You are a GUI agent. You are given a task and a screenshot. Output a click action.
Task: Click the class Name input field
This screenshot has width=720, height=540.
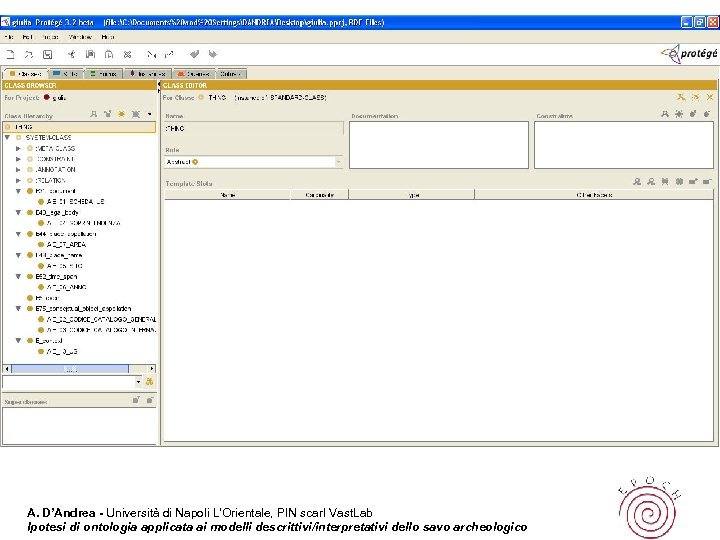[x=253, y=129]
